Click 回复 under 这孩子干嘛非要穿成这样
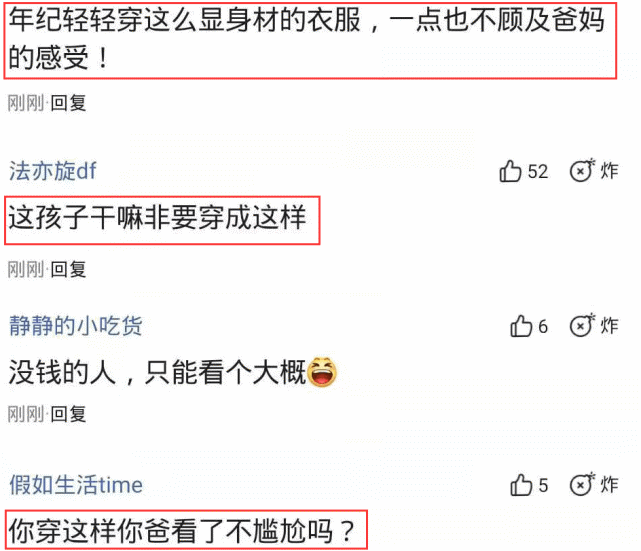This screenshot has width=641, height=551. pyautogui.click(x=68, y=270)
